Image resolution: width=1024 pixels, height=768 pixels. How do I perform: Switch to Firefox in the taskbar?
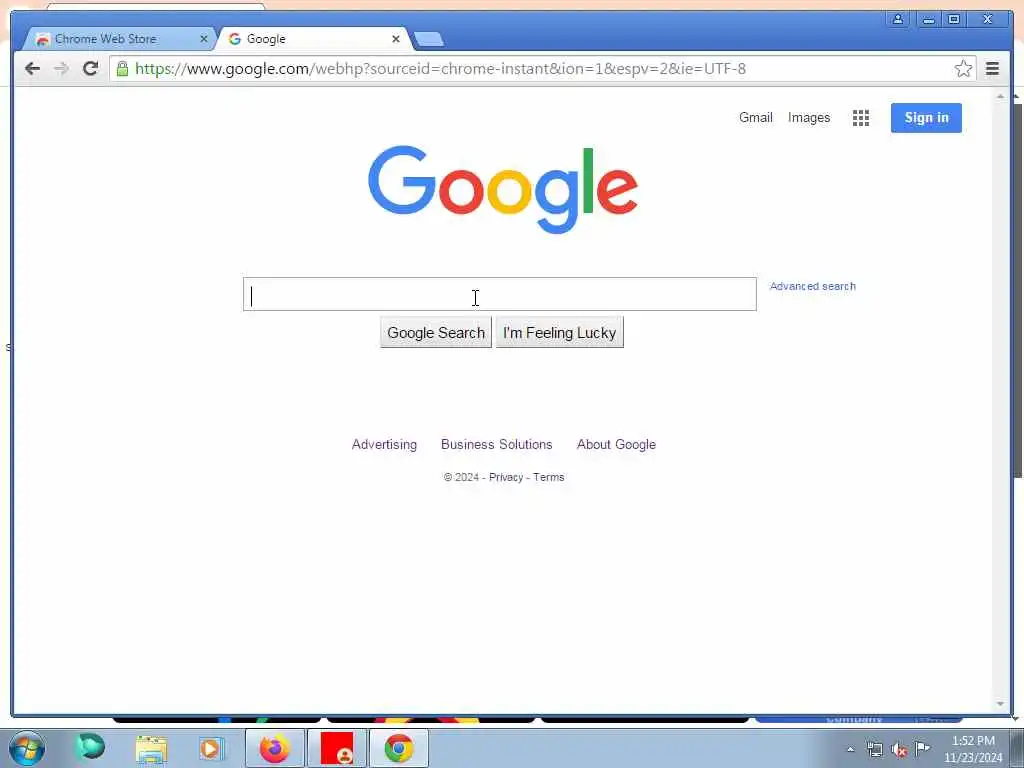tap(274, 748)
